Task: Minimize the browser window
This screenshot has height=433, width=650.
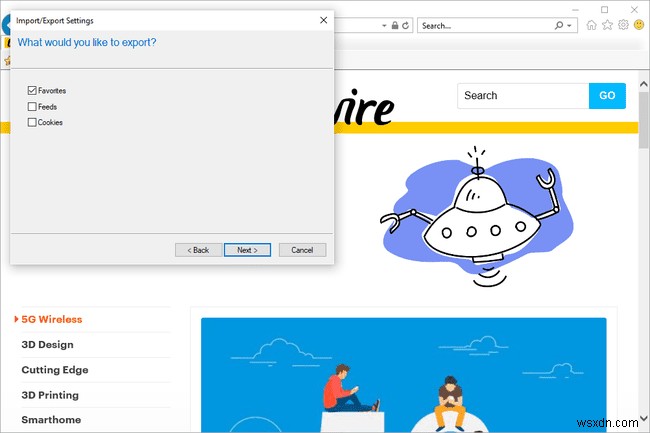Action: (x=575, y=10)
